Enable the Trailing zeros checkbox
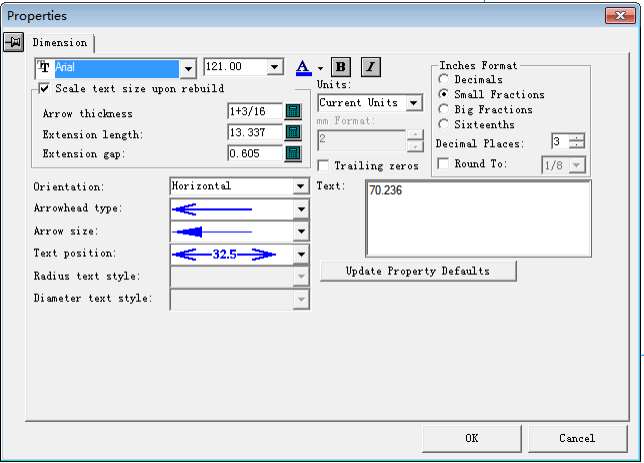Viewport: 644px width, 463px height. pos(322,165)
